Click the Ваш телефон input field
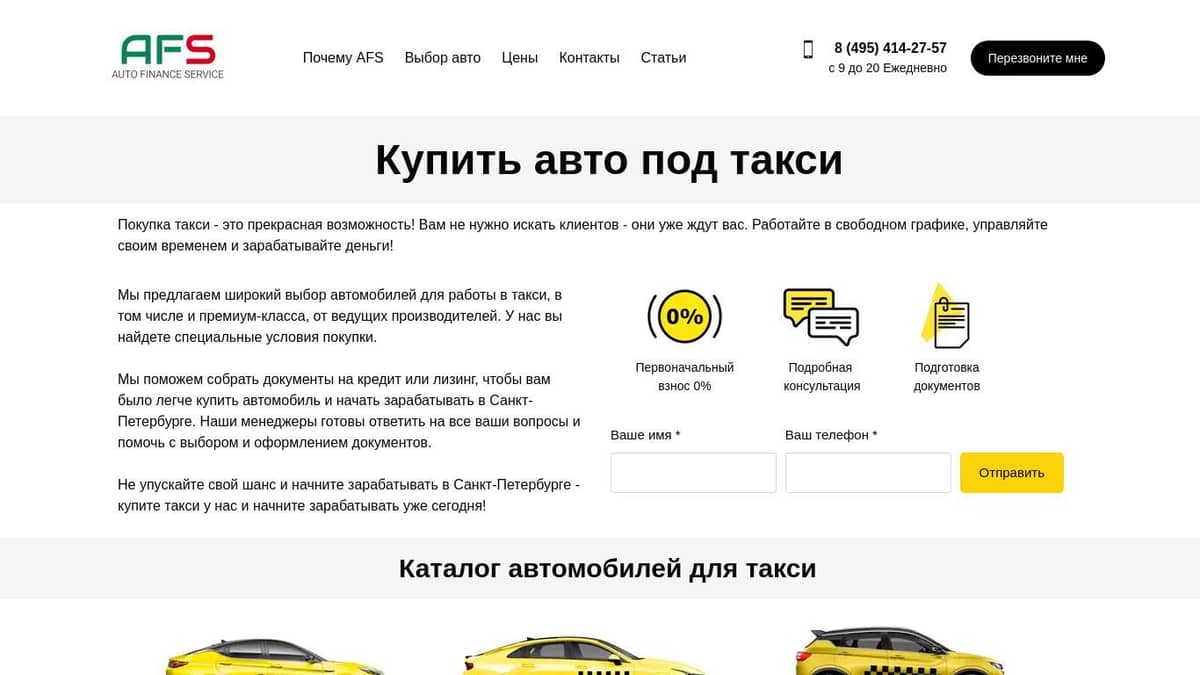The width and height of the screenshot is (1200, 675). 868,472
